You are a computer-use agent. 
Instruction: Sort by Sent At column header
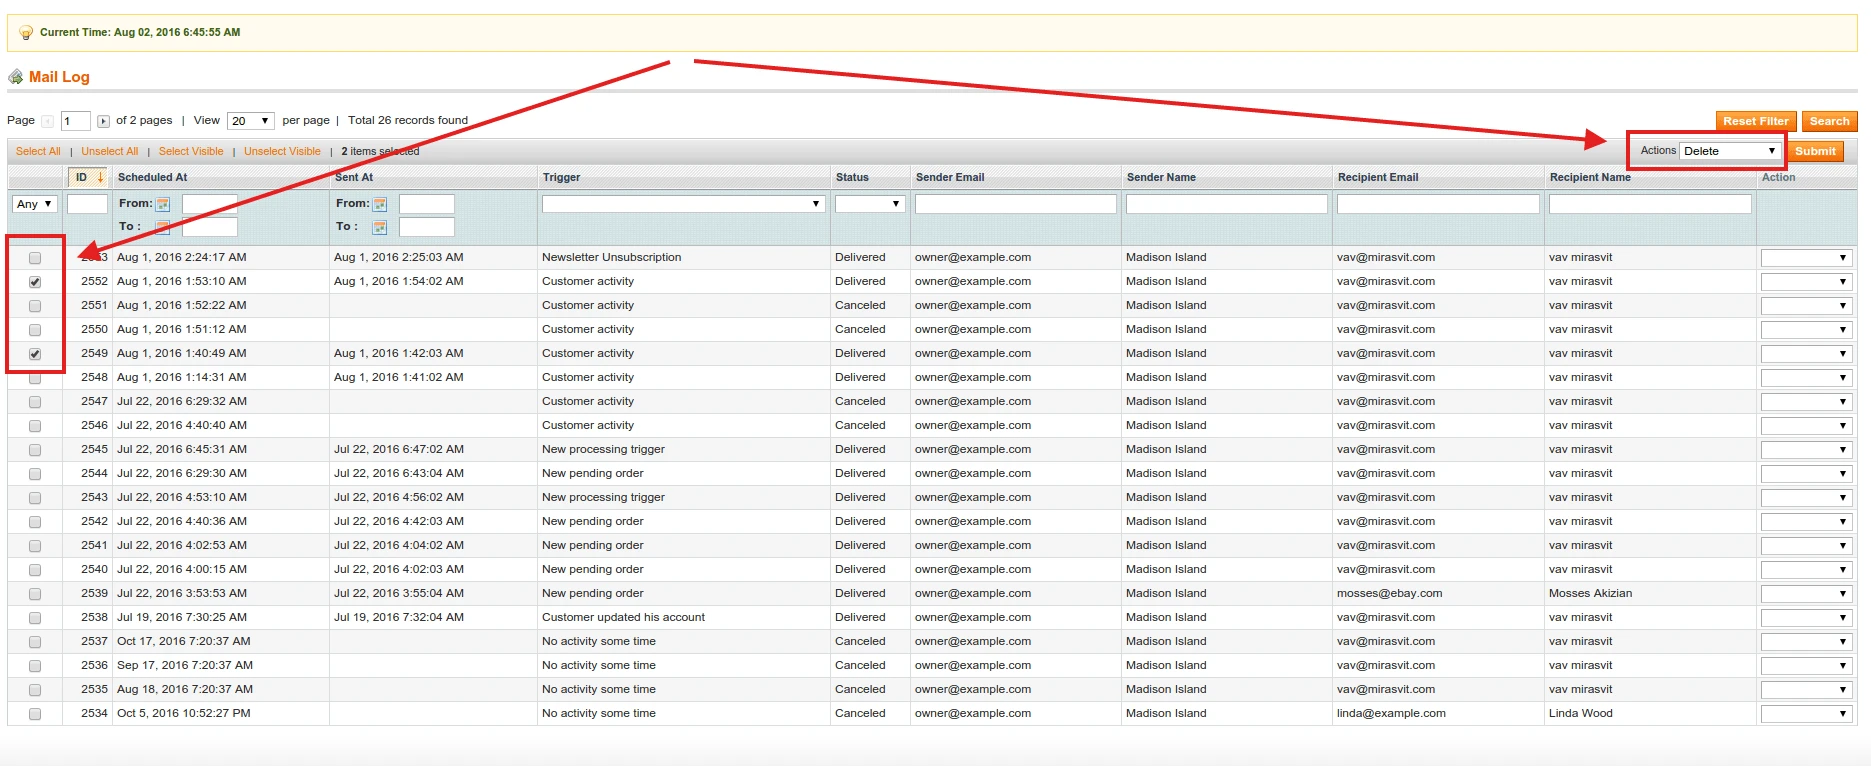pyautogui.click(x=354, y=177)
